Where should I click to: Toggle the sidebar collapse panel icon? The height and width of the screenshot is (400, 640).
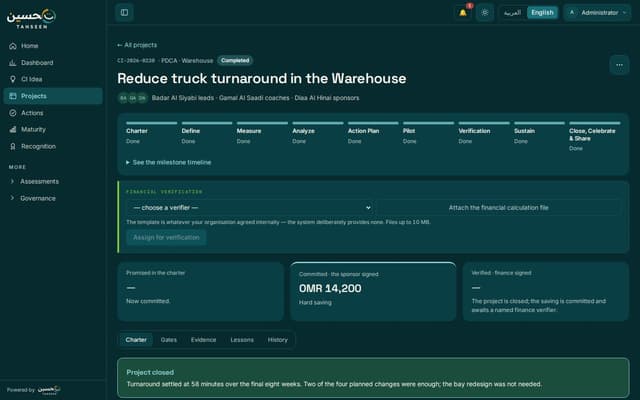124,13
